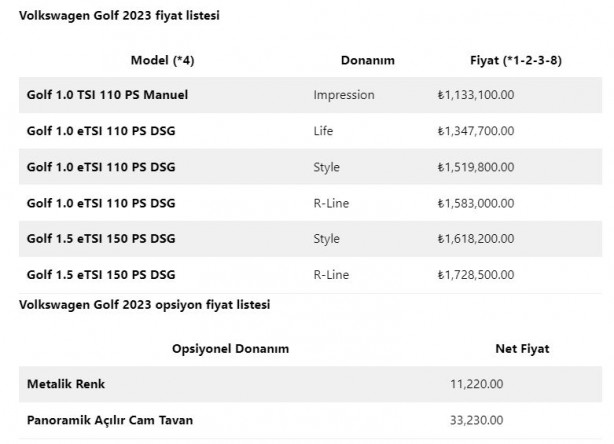Select the "Metalik Renk" option row label
Viewport: 614px width, 444px height.
[x=66, y=384]
